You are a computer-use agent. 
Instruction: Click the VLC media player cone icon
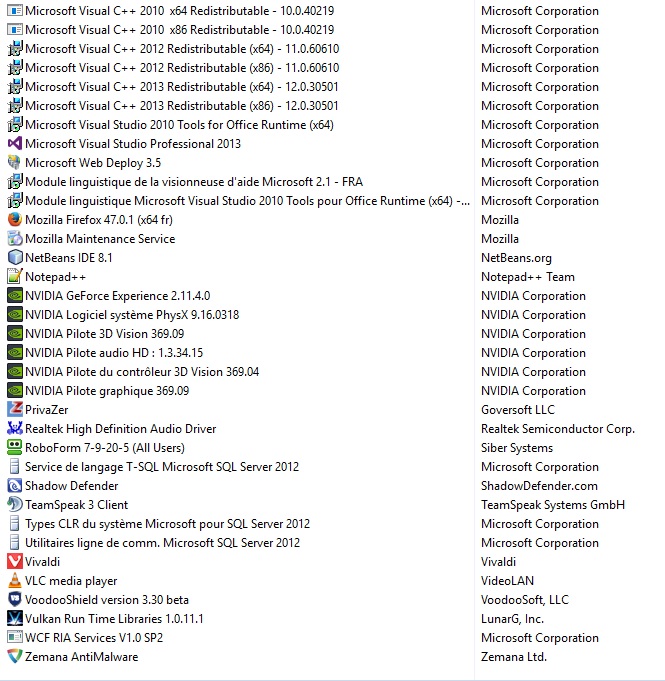(x=15, y=580)
